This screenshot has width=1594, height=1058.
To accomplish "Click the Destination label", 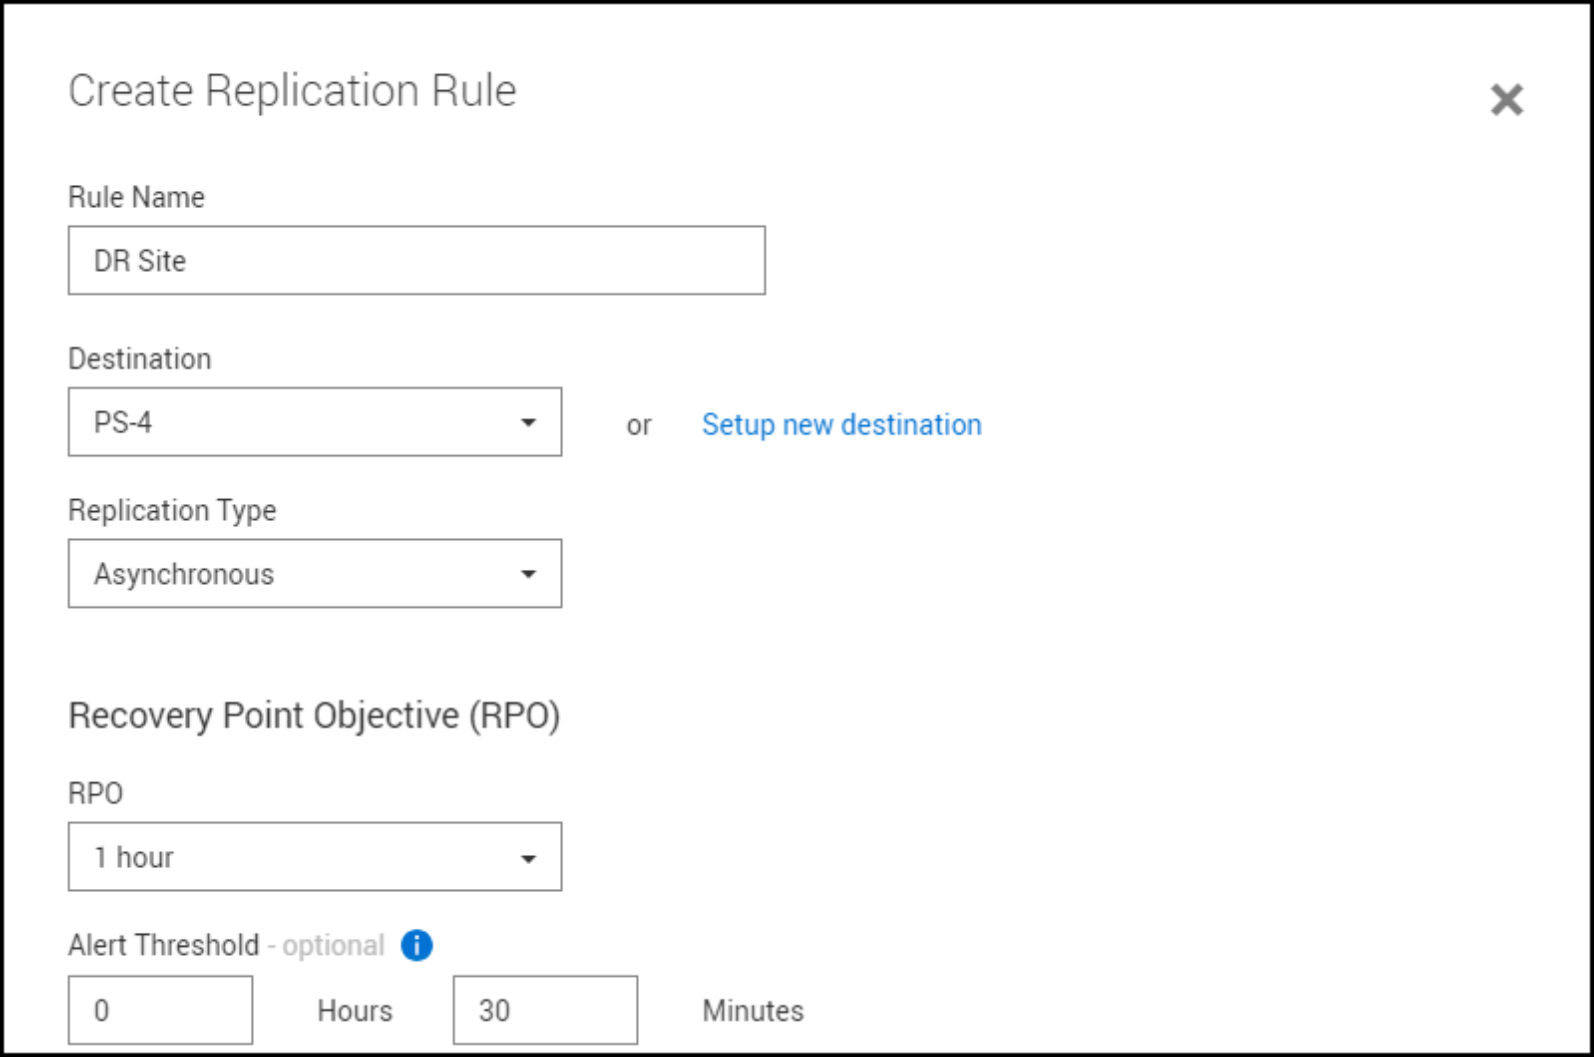I will (140, 359).
